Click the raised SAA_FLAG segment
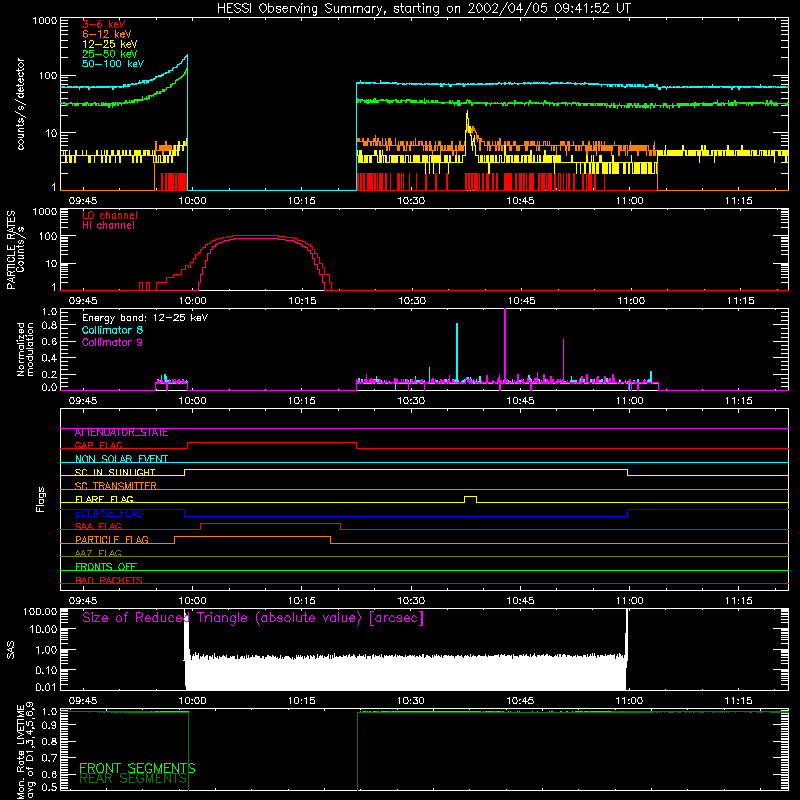Viewport: 800px width, 800px height. point(270,523)
